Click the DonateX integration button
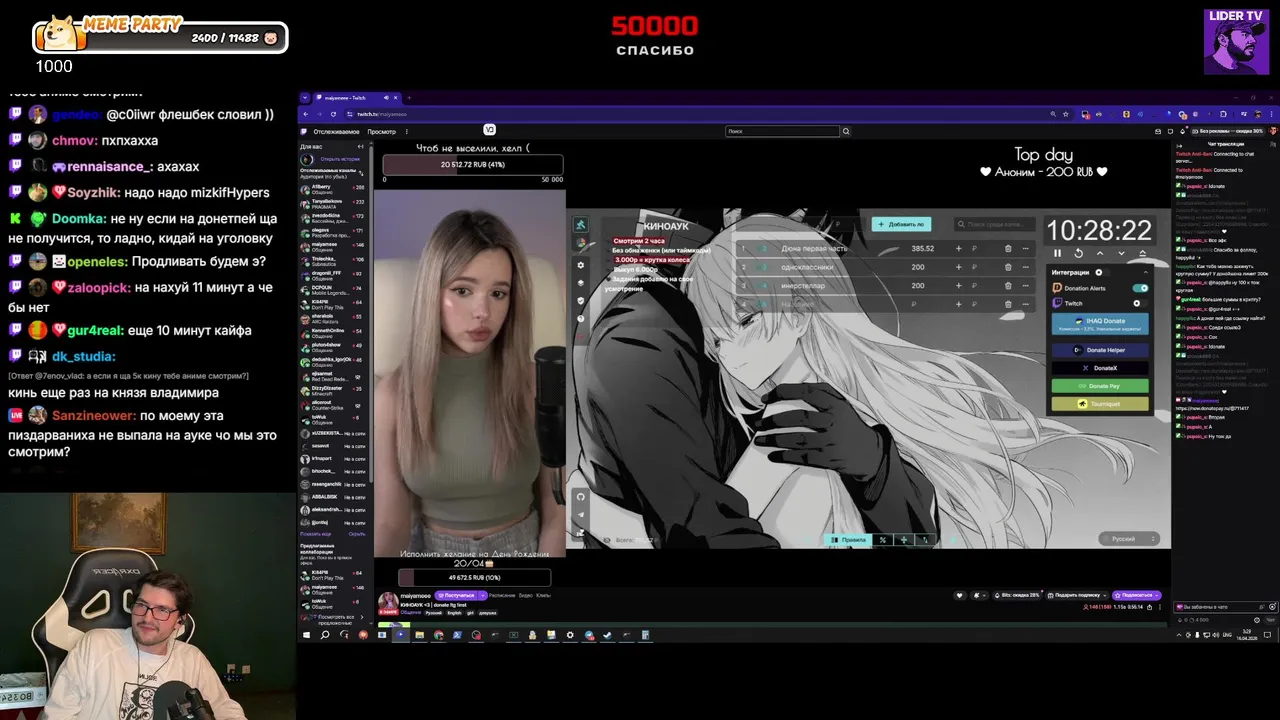Image resolution: width=1280 pixels, height=720 pixels. click(x=1100, y=368)
